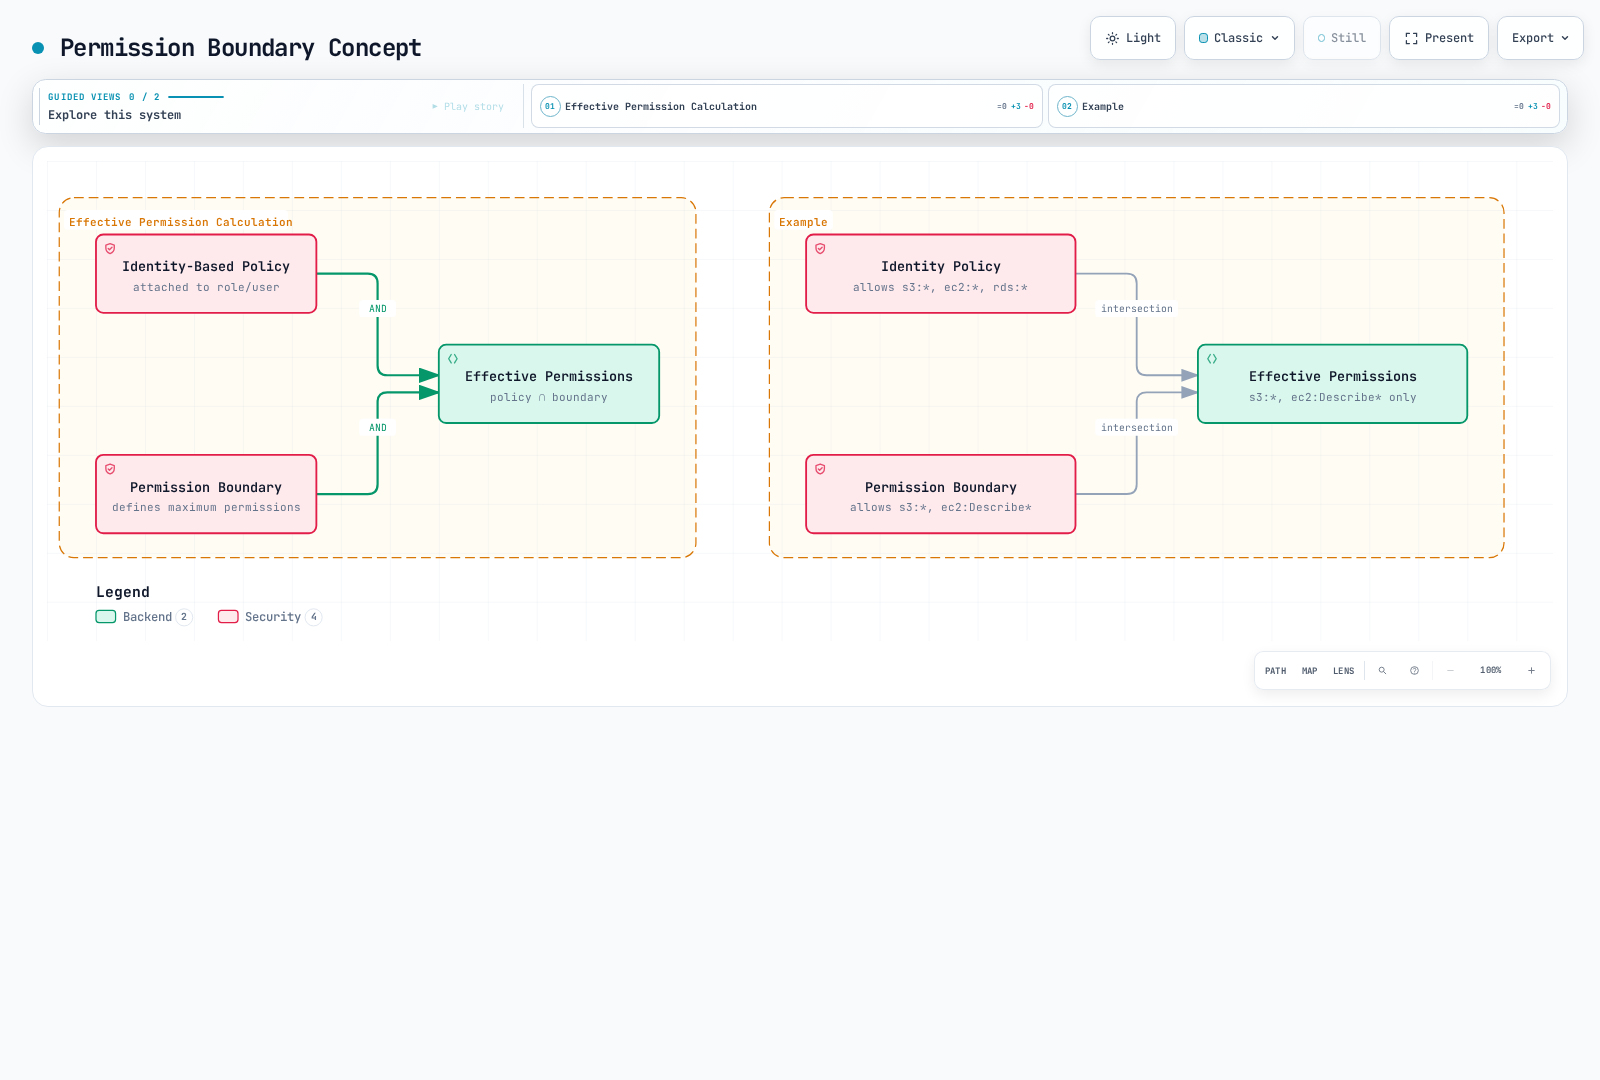Click shield icon on allows s3:*, ec2:Describe* node
The width and height of the screenshot is (1600, 1080).
point(820,469)
